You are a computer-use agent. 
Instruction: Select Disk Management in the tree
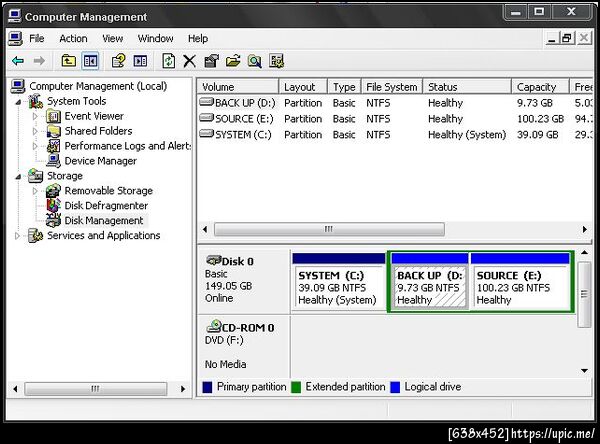(104, 220)
